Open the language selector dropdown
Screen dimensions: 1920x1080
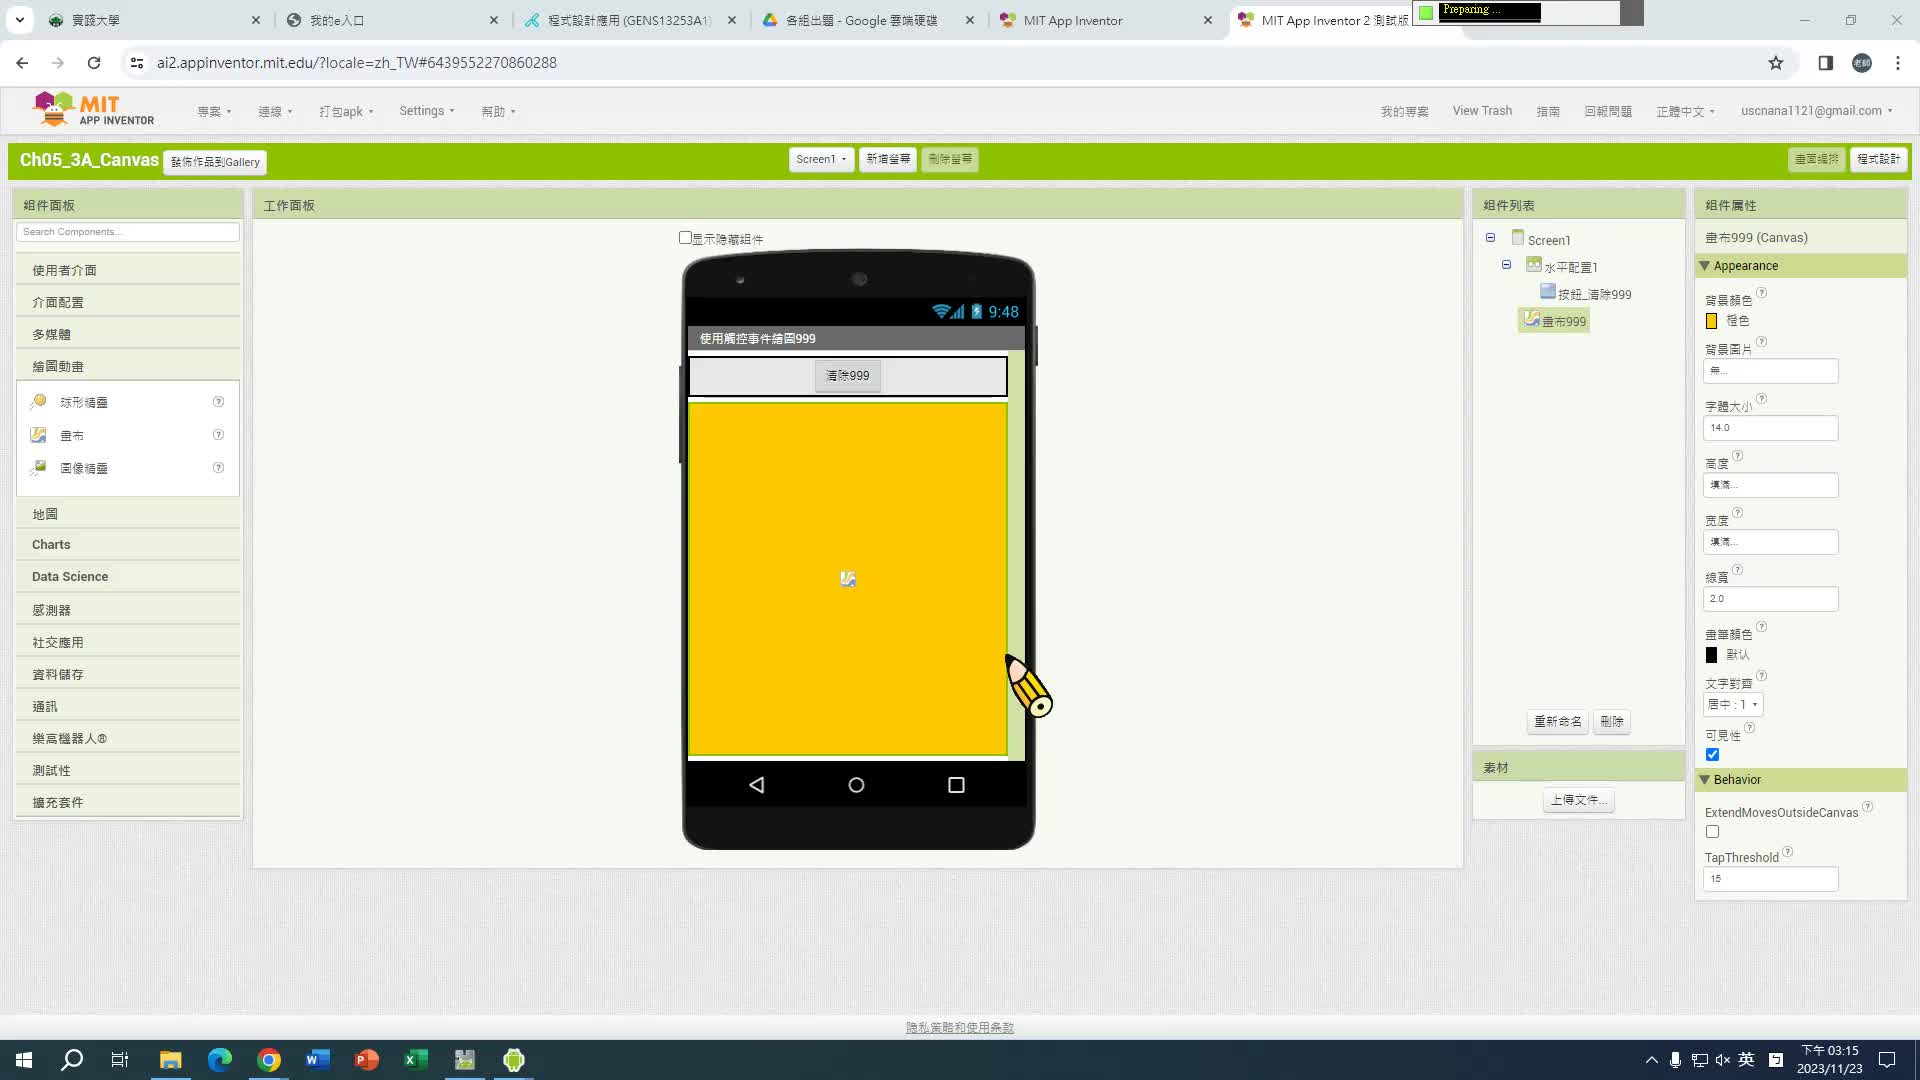tap(1685, 112)
